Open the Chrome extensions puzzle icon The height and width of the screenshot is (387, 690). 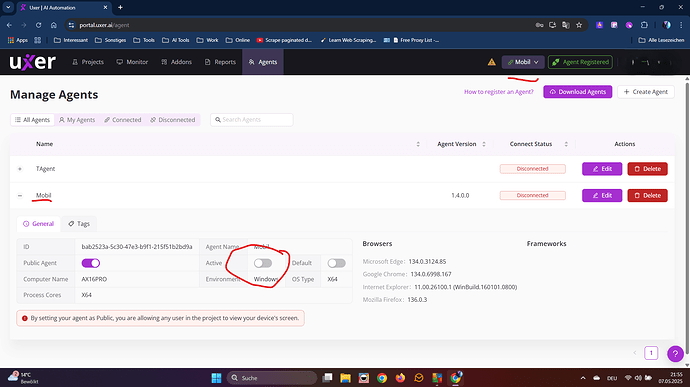(x=644, y=25)
